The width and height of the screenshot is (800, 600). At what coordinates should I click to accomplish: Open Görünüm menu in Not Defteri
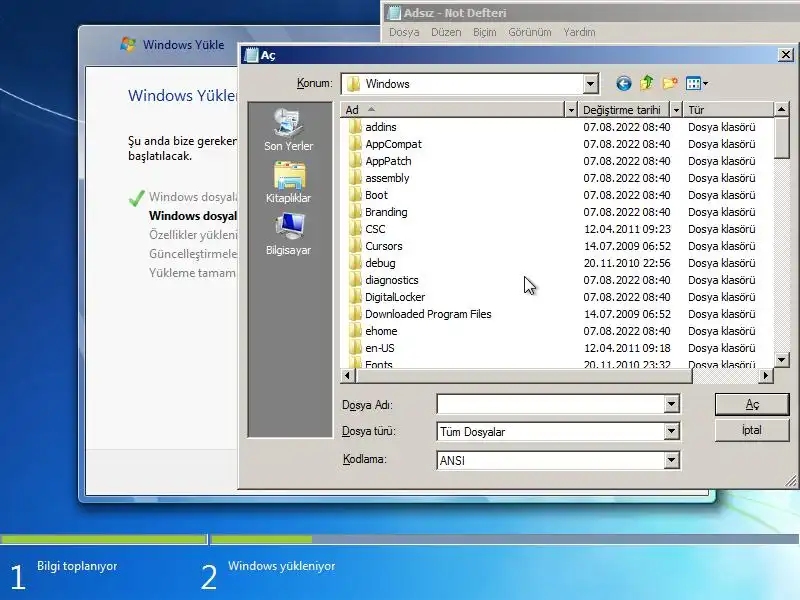point(530,32)
